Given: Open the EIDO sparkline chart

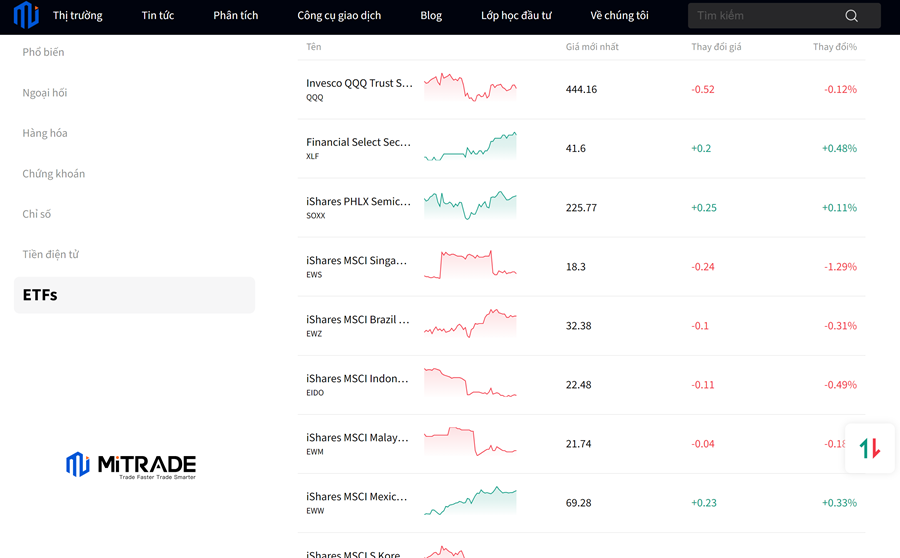Looking at the screenshot, I should [x=470, y=384].
